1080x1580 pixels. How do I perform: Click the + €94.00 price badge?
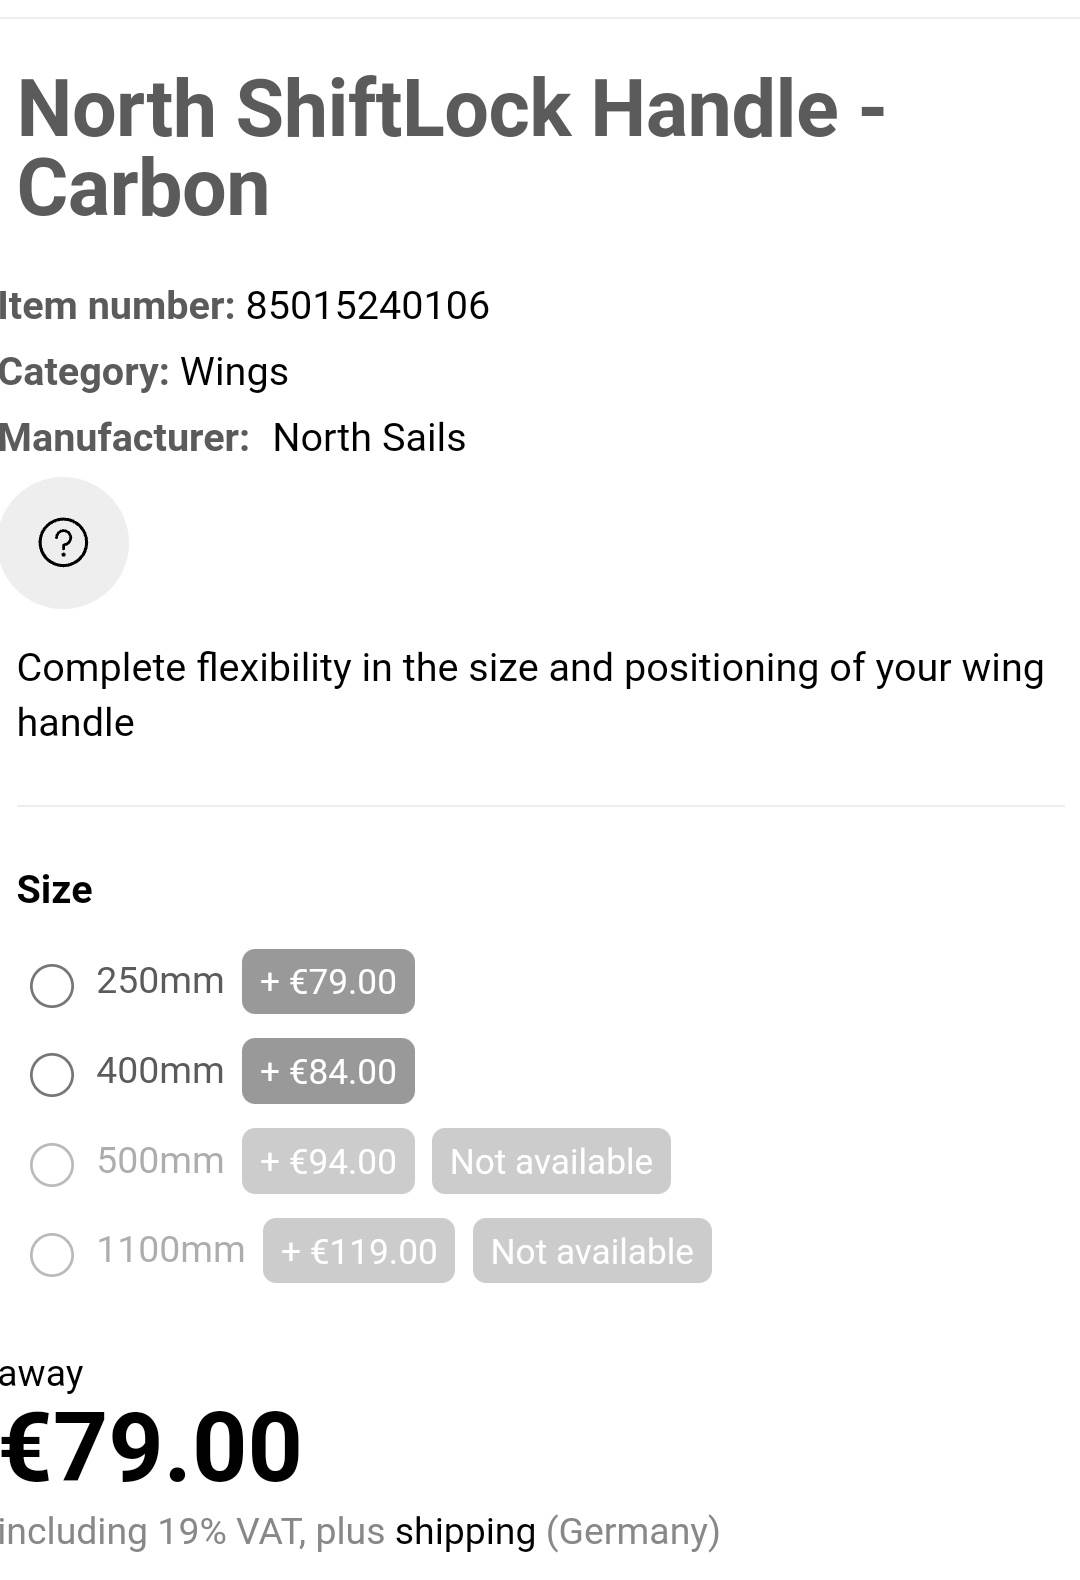pyautogui.click(x=328, y=1162)
